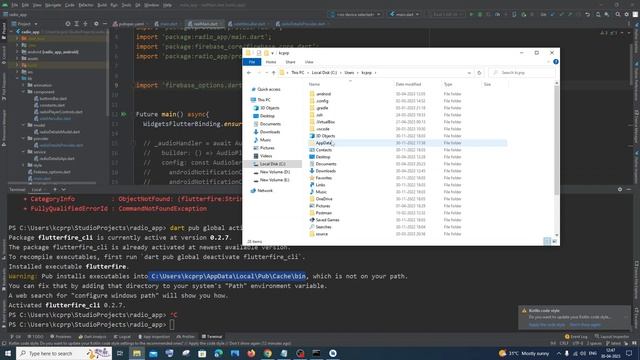Click the Windows Start button

[8, 353]
